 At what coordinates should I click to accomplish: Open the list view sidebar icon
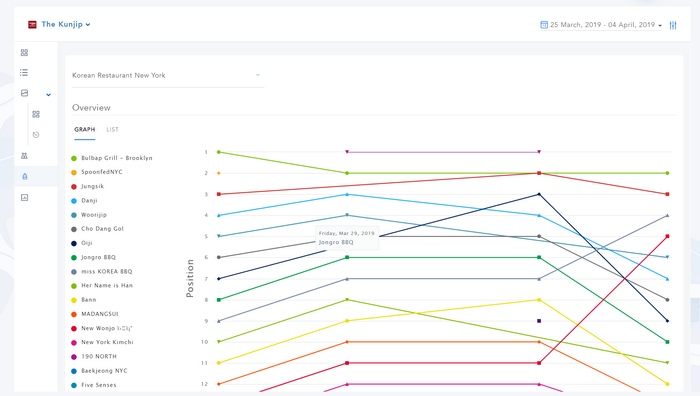[24, 72]
